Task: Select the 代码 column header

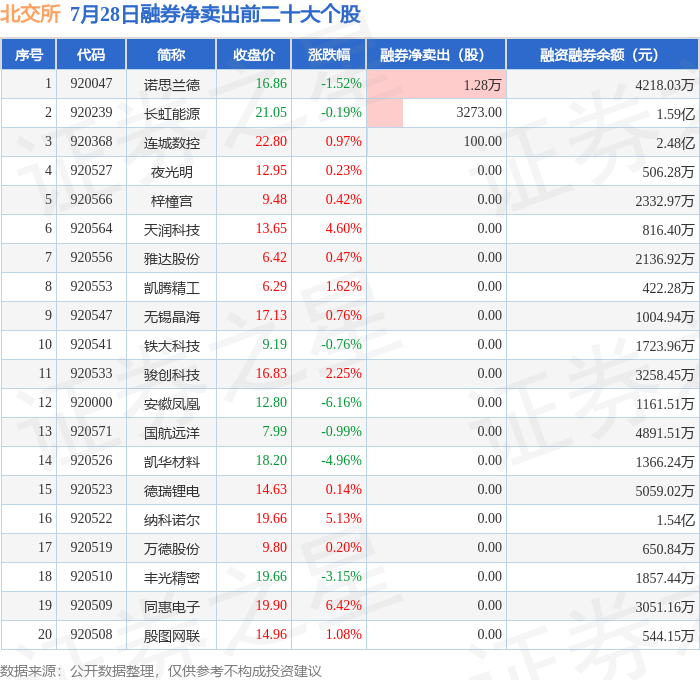Action: click(91, 54)
